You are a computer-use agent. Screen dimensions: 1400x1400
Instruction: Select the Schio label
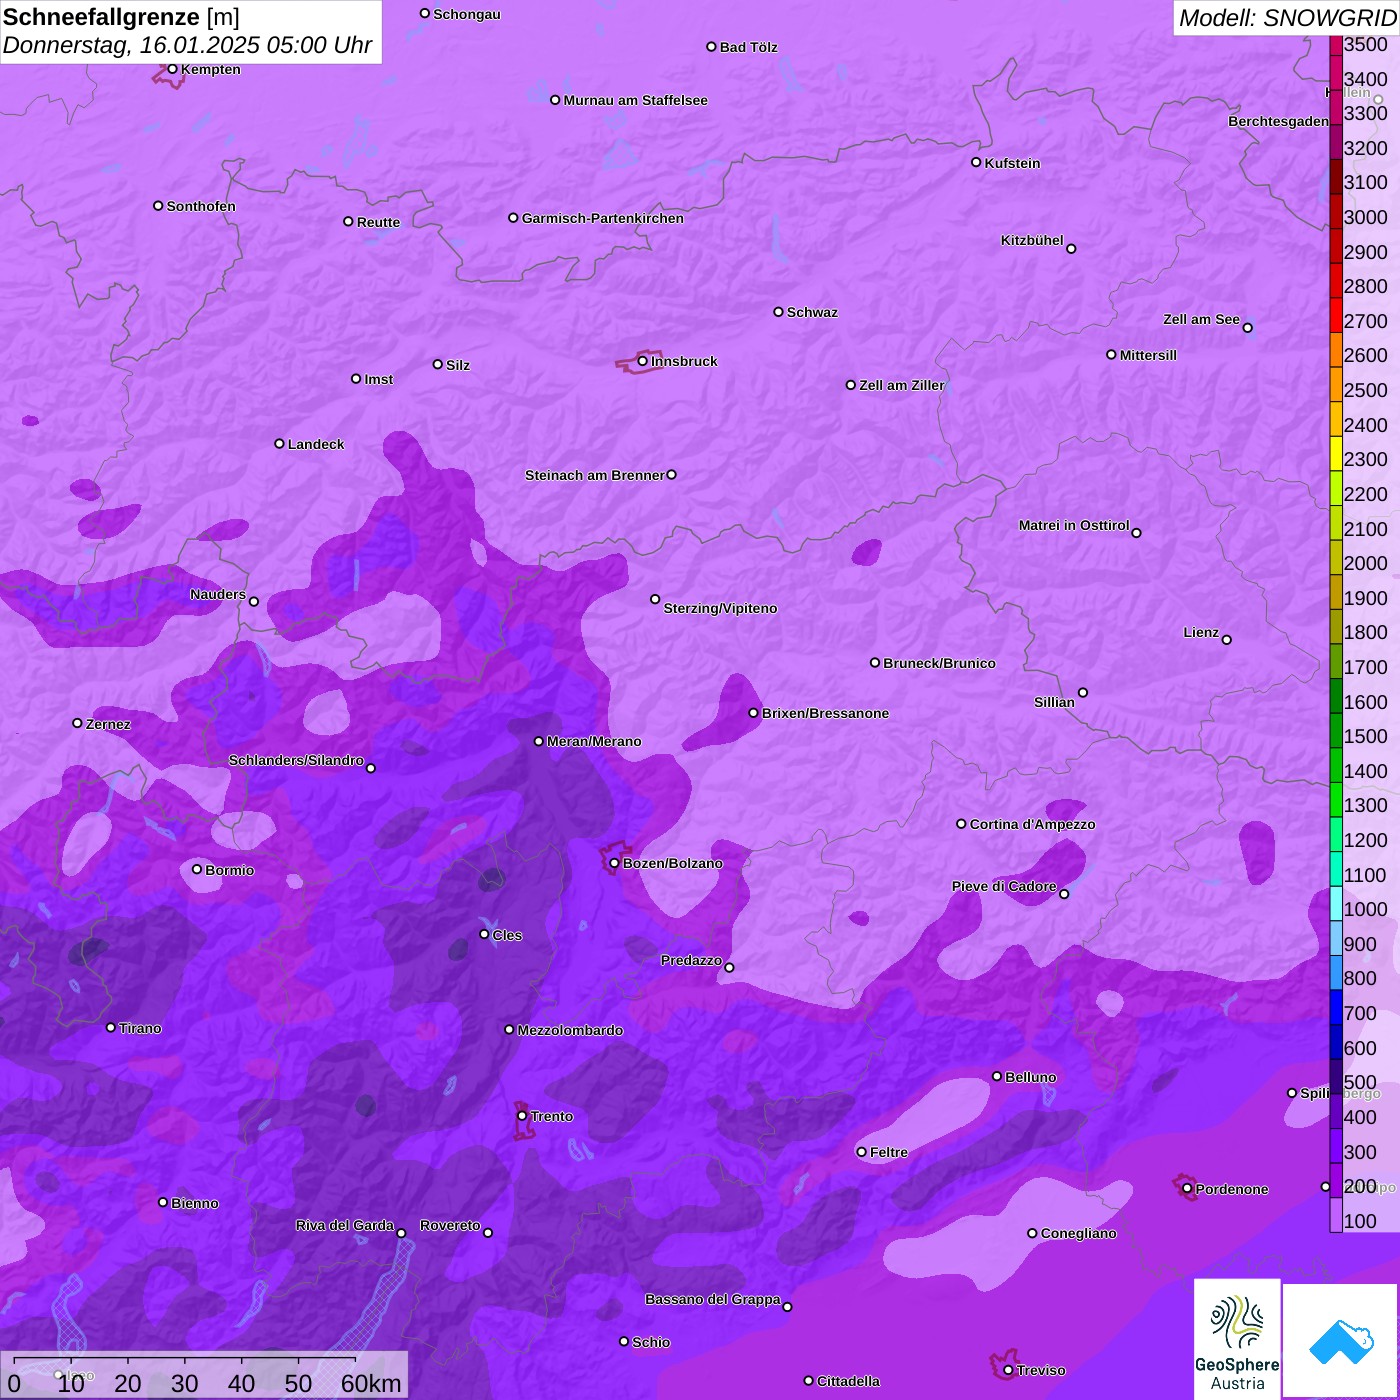coord(651,1342)
